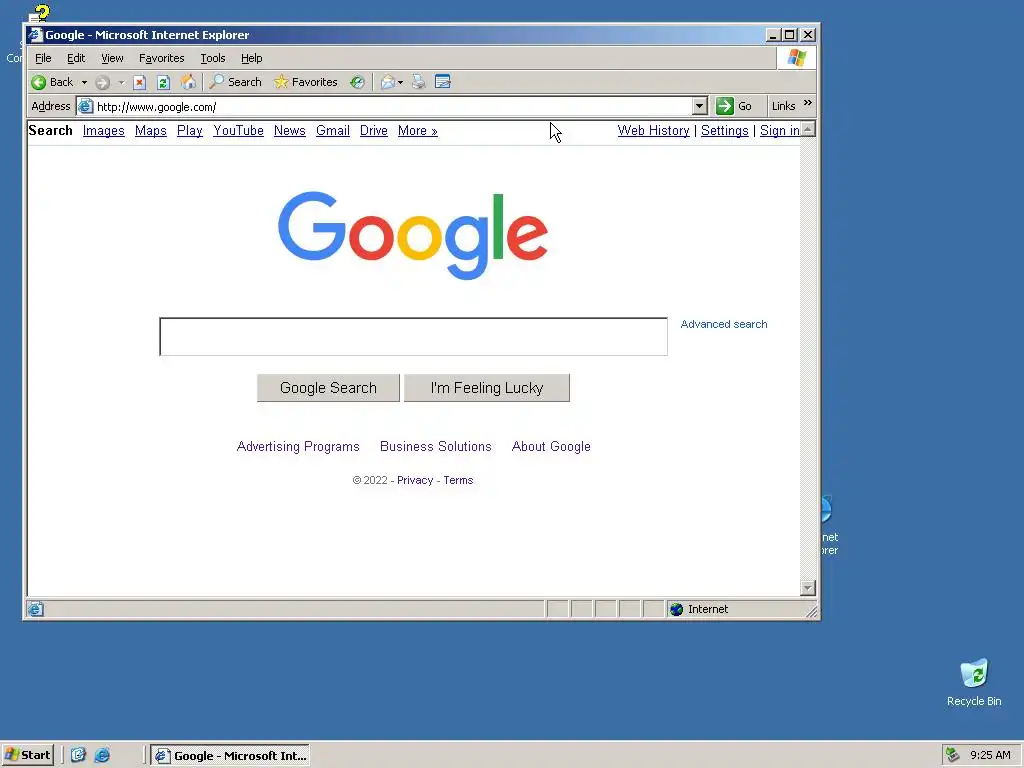The image size is (1024, 768).
Task: Open the Back button history dropdown arrow
Action: (x=84, y=82)
